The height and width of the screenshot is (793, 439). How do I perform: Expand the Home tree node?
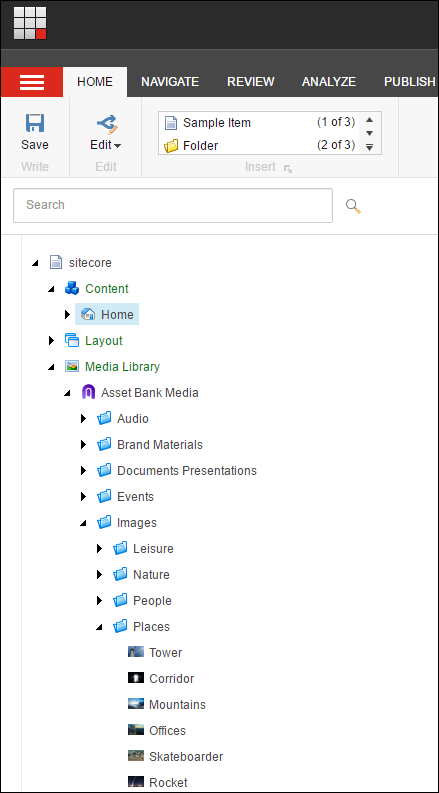tap(67, 315)
